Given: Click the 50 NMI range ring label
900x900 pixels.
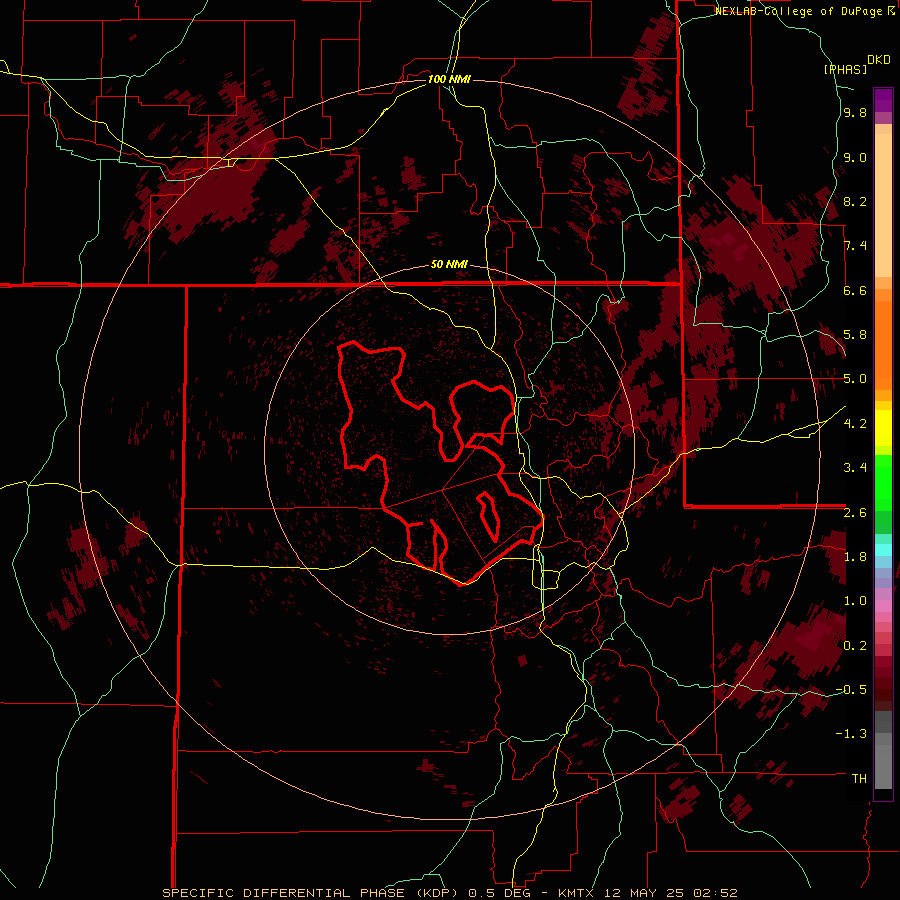Looking at the screenshot, I should point(449,265).
